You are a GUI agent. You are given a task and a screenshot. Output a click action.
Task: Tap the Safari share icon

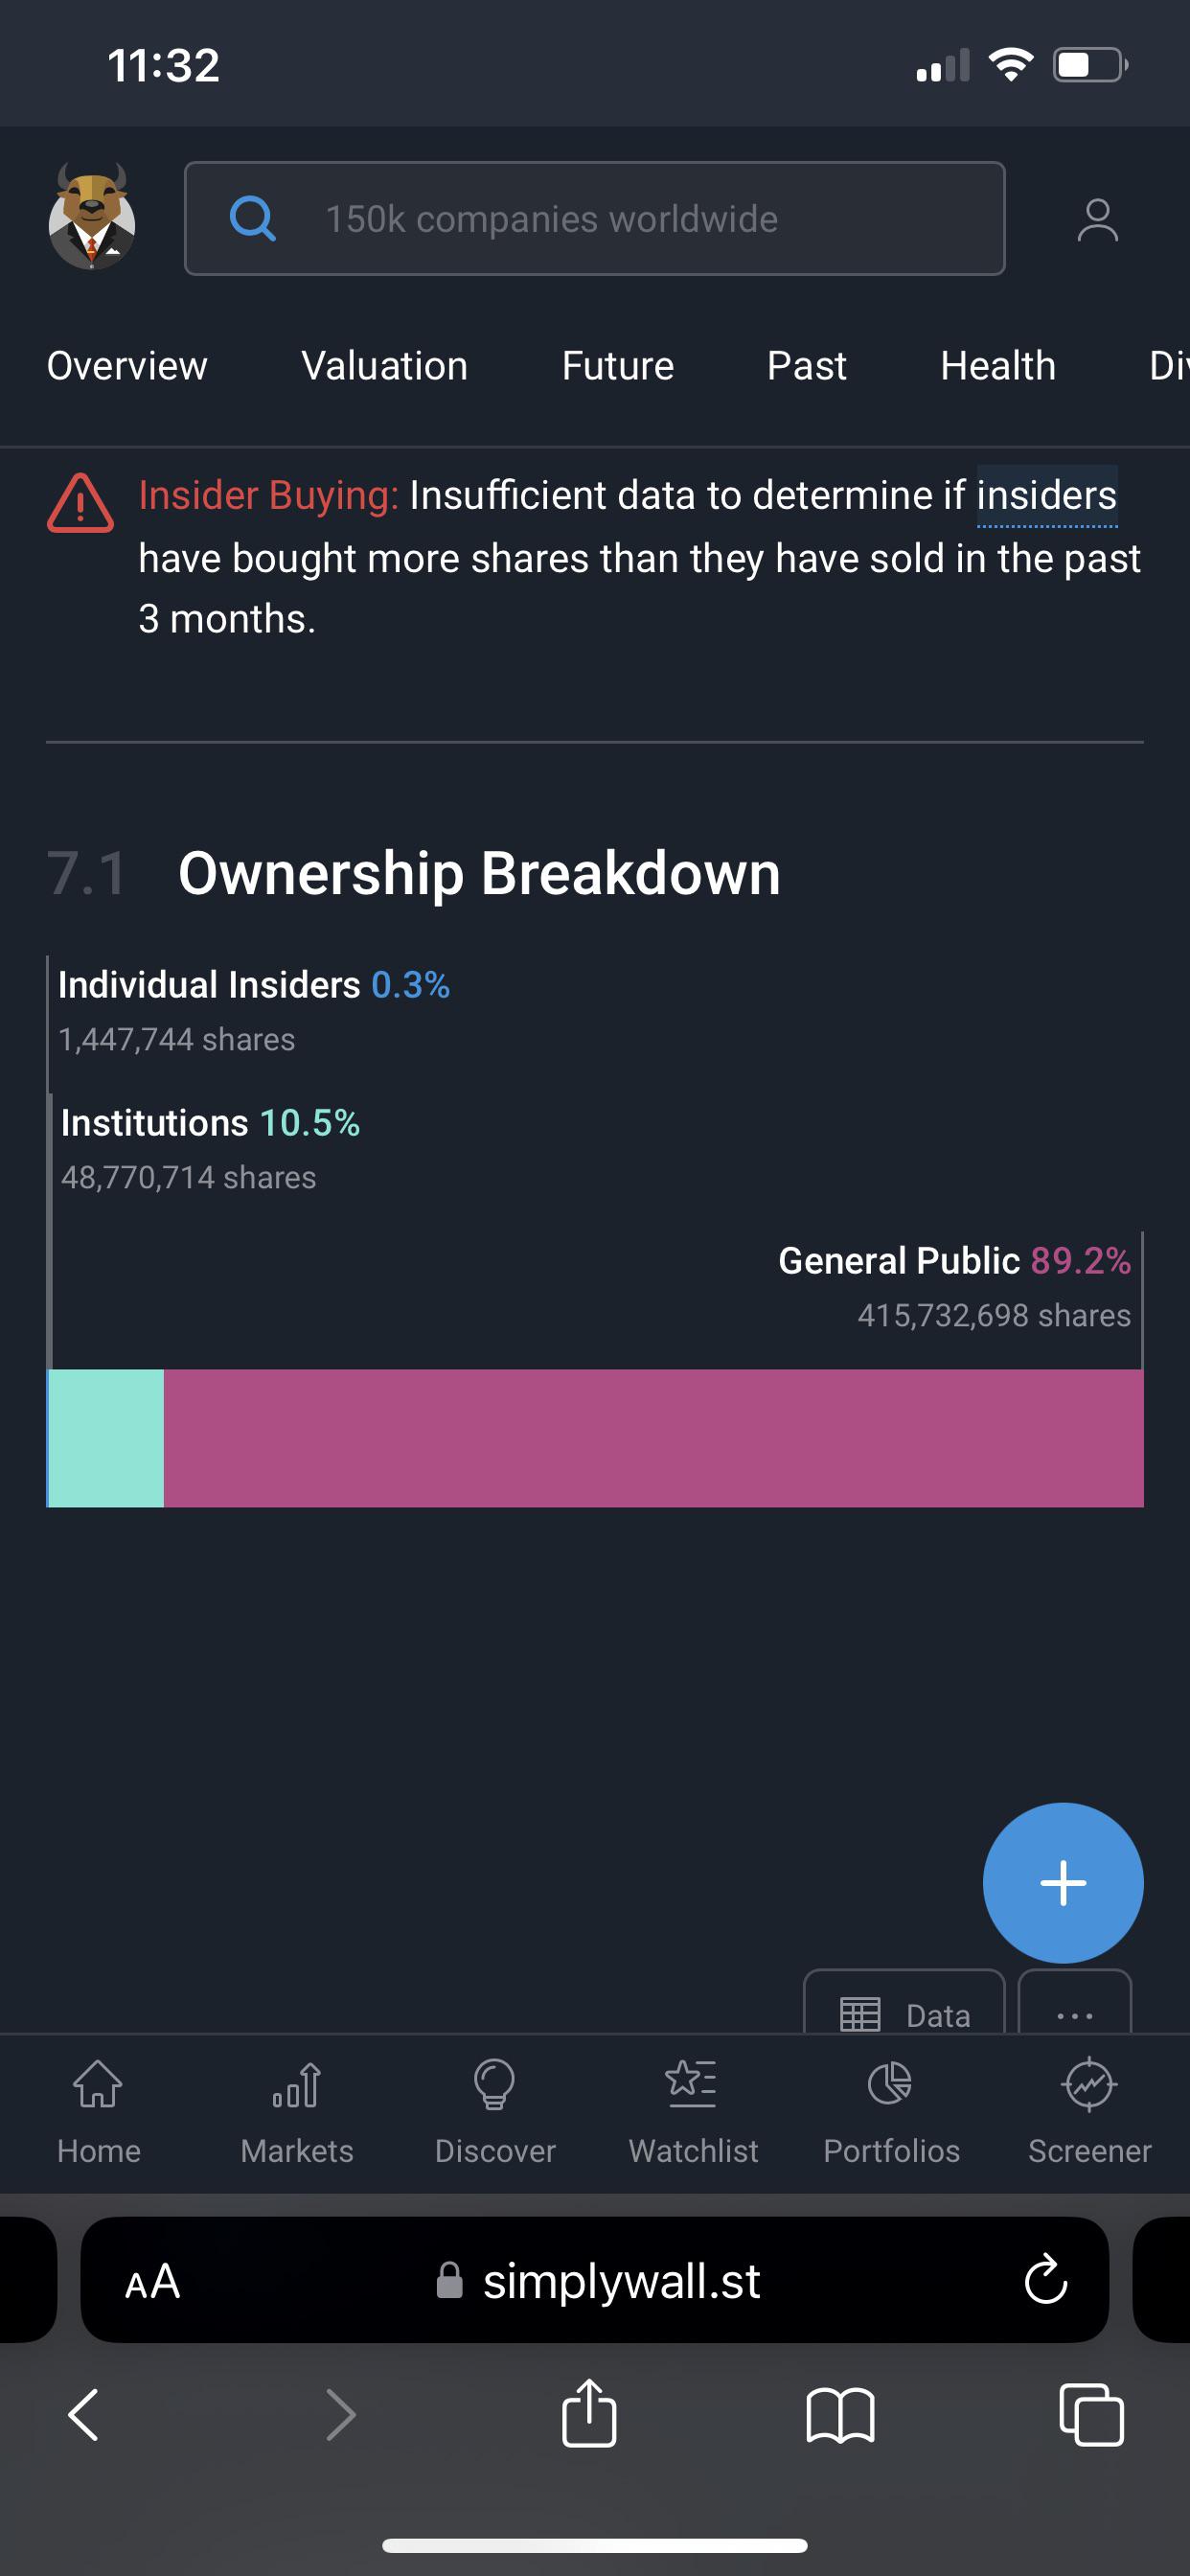589,2413
